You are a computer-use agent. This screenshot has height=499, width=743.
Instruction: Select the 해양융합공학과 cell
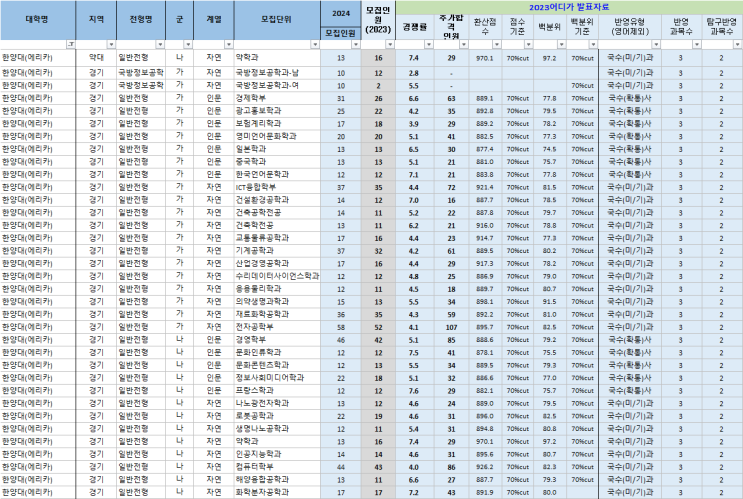click(277, 480)
